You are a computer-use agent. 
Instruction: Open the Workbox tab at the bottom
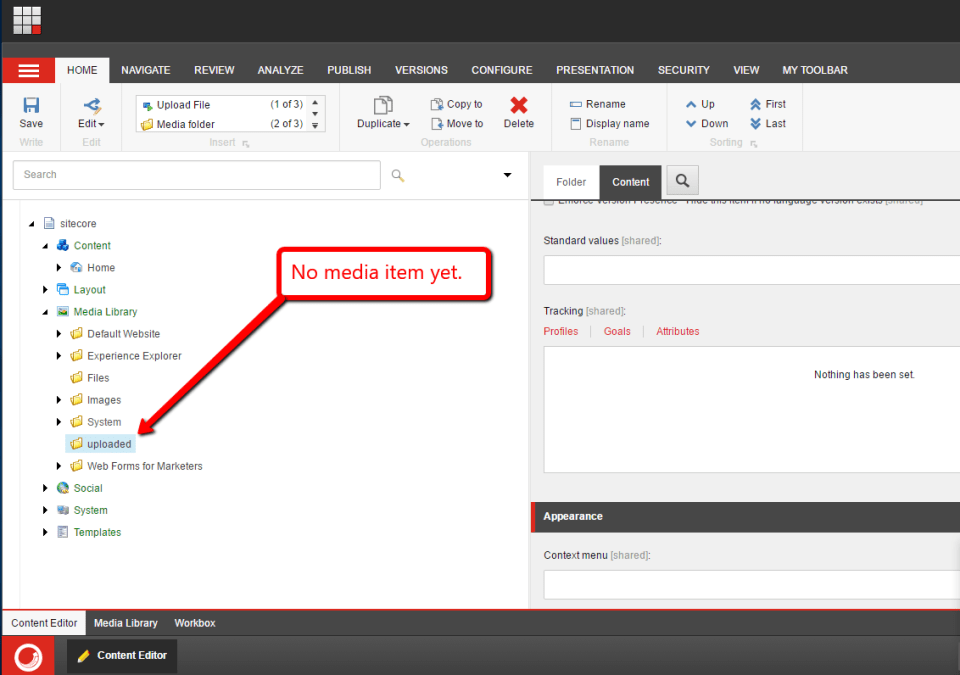click(194, 622)
